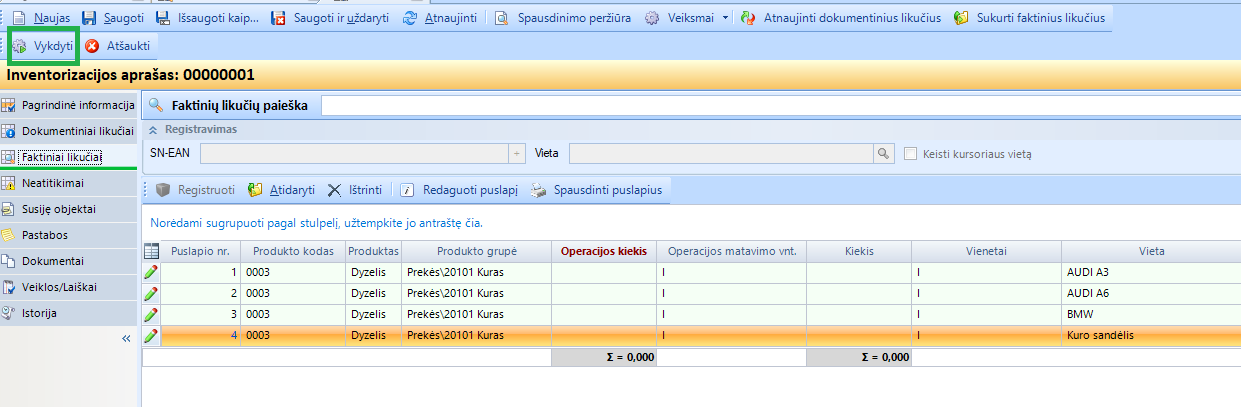Screen dimensions: 1241x407
Task: Click the red Atšaukti cancel icon
Action: [93, 46]
